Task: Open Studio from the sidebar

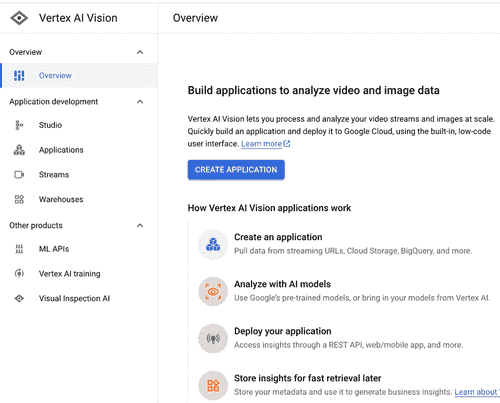Action: 79,125
